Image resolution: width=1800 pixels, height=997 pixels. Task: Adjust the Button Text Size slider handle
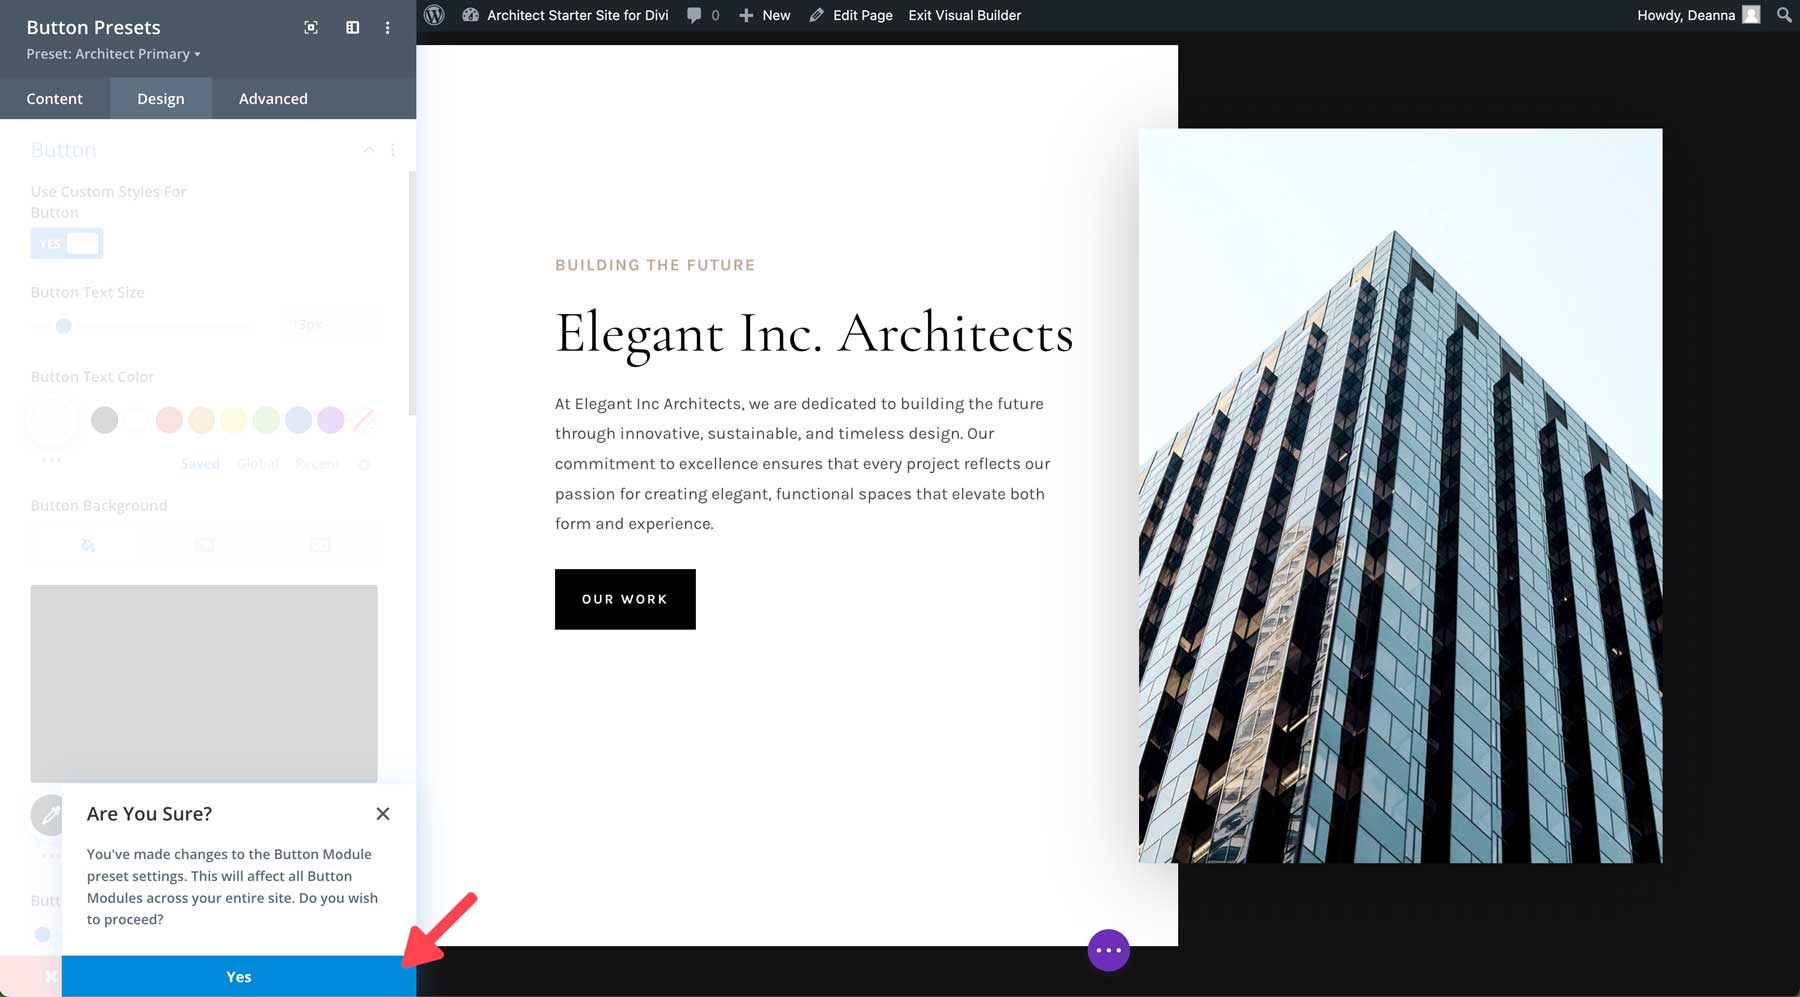coord(63,325)
